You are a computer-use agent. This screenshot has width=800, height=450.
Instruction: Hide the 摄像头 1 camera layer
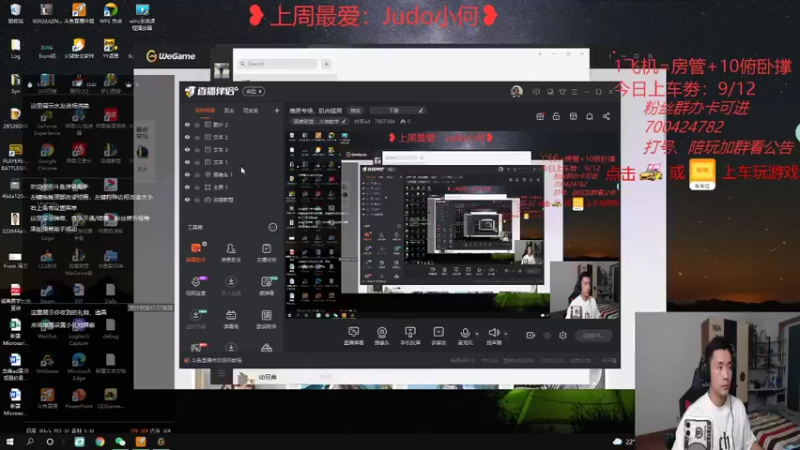(187, 174)
